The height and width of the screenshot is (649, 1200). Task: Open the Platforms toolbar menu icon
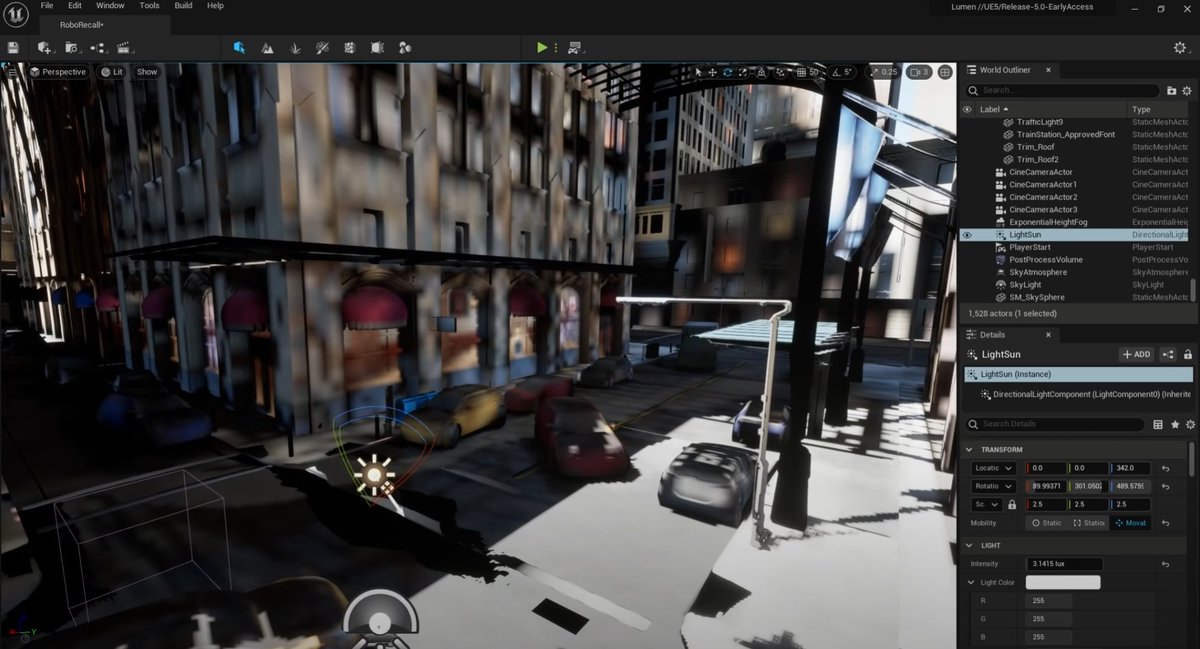[576, 47]
